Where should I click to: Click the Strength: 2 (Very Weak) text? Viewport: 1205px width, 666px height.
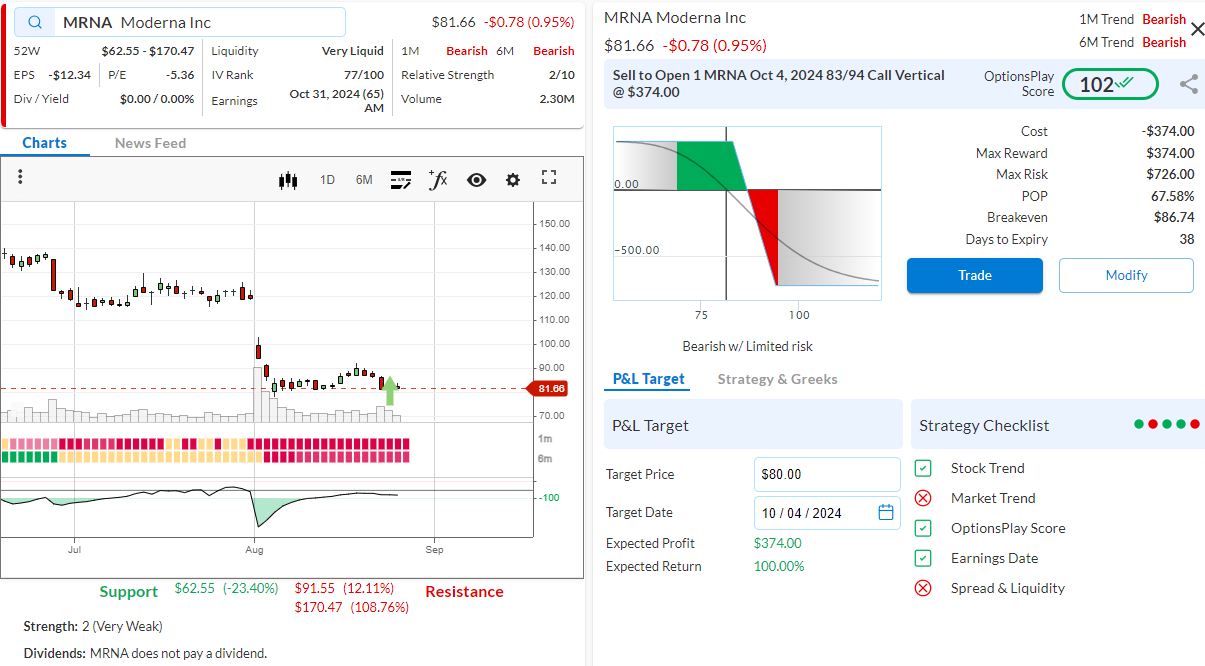coord(93,626)
